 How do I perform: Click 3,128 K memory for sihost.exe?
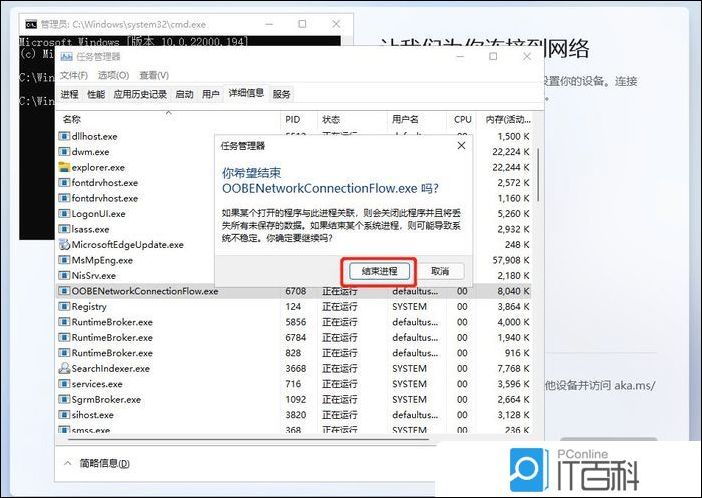[x=513, y=415]
